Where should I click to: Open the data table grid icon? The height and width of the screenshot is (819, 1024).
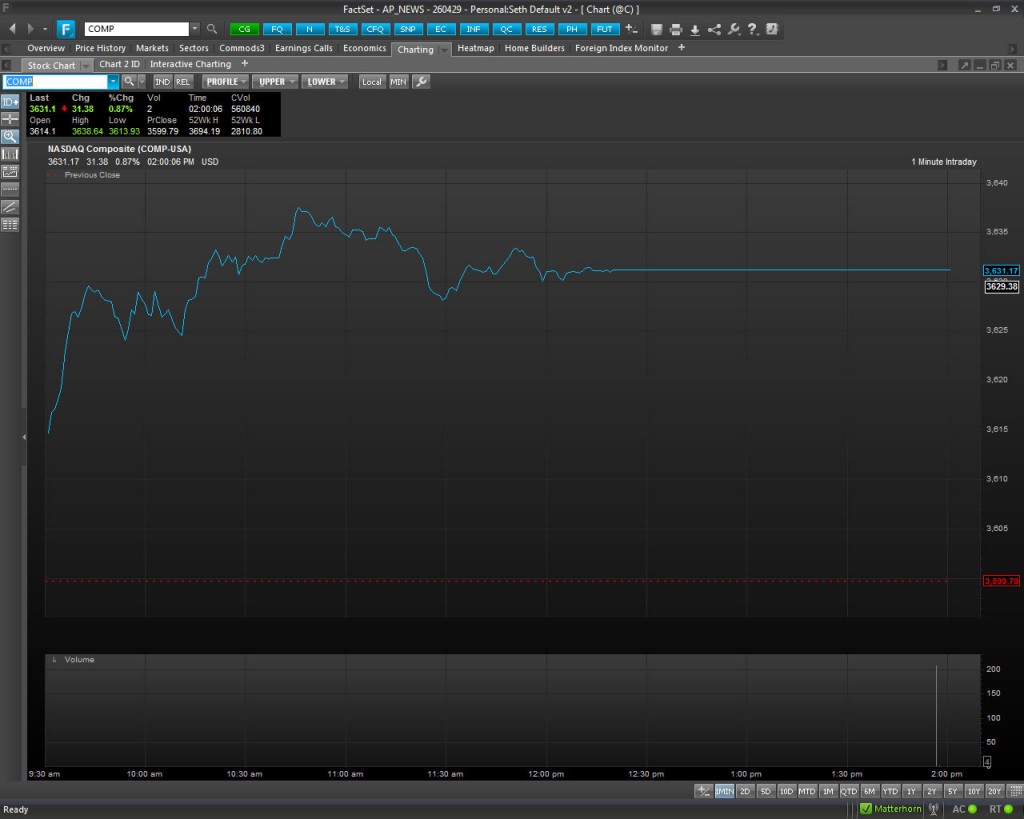click(x=10, y=224)
